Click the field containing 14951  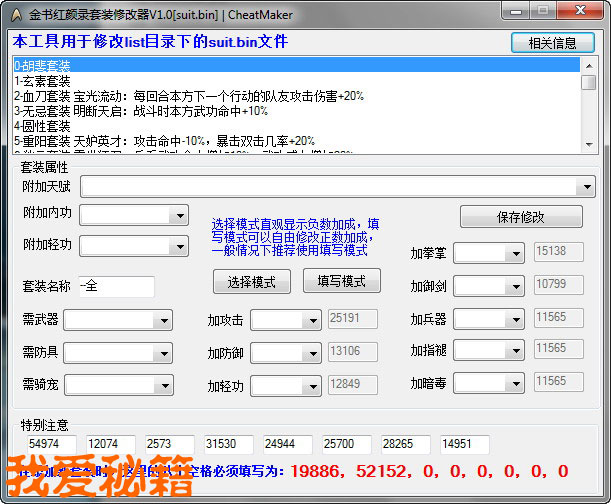(464, 444)
